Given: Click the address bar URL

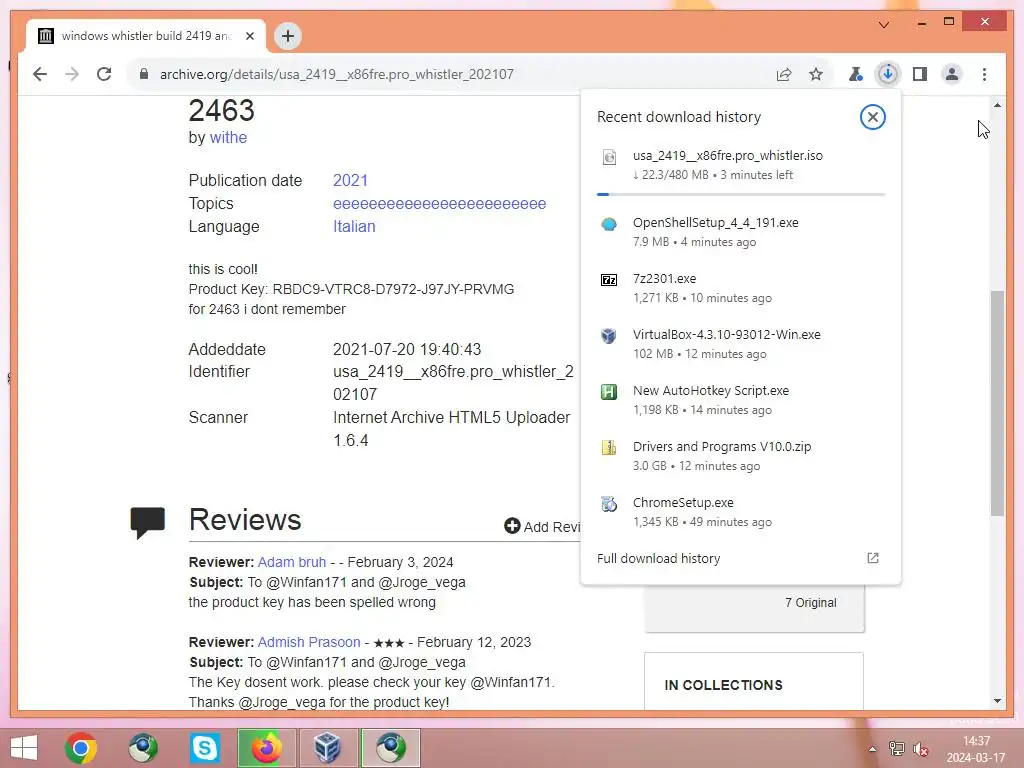Looking at the screenshot, I should click(337, 74).
